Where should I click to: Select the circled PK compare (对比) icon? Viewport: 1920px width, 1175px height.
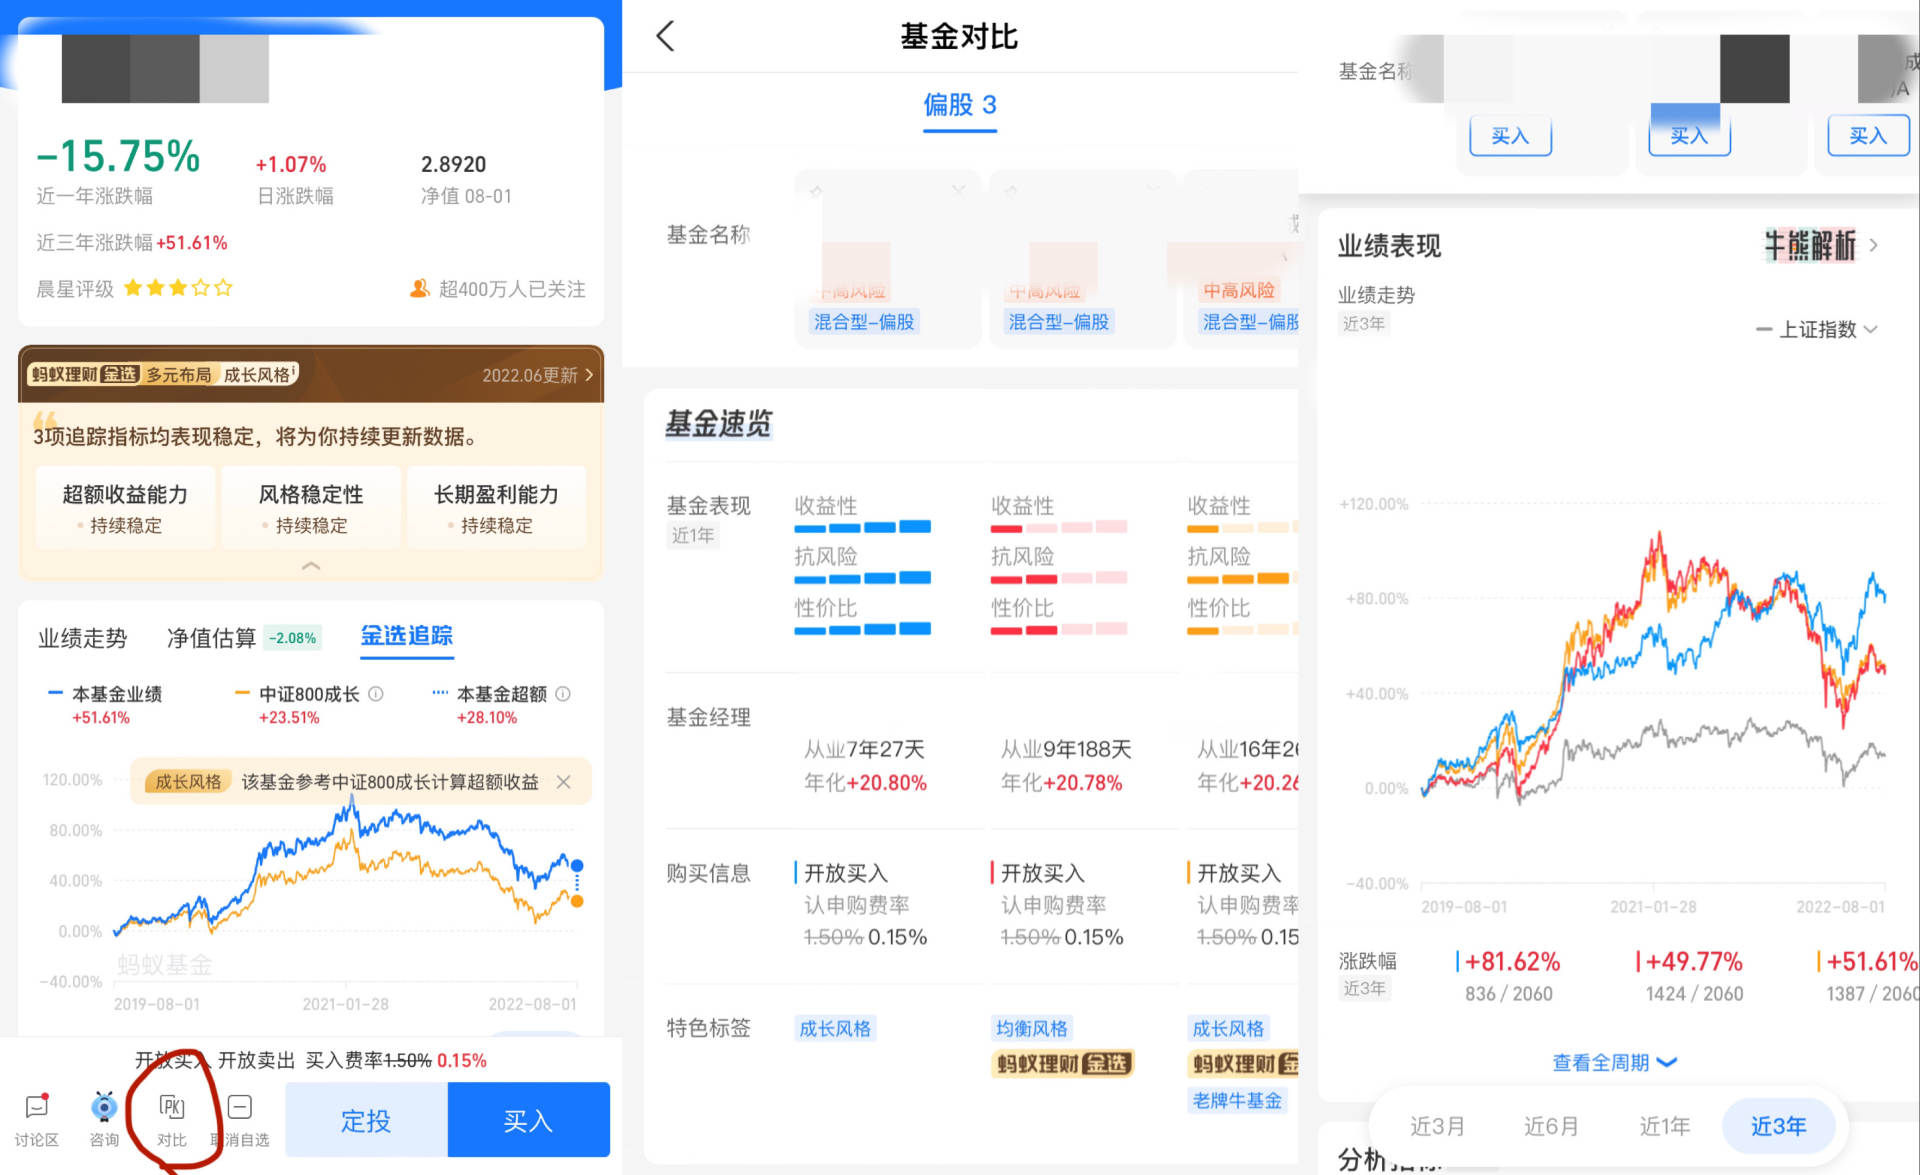coord(172,1117)
